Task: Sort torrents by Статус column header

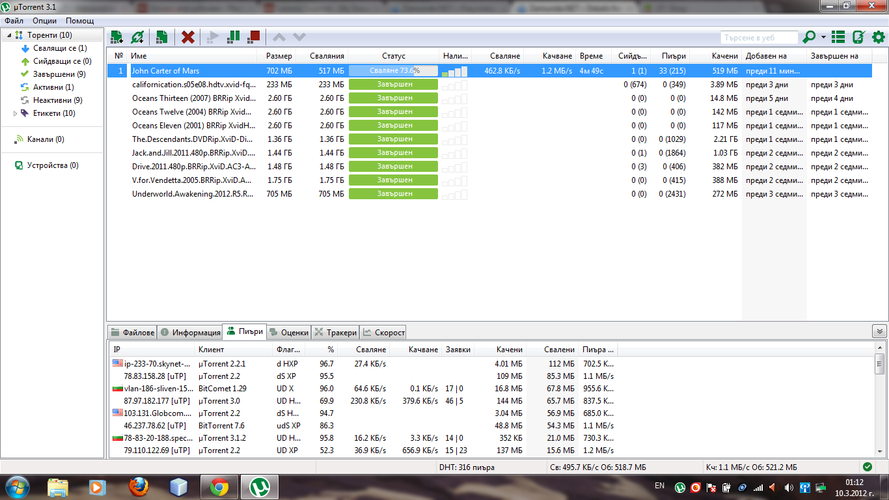Action: tap(393, 56)
